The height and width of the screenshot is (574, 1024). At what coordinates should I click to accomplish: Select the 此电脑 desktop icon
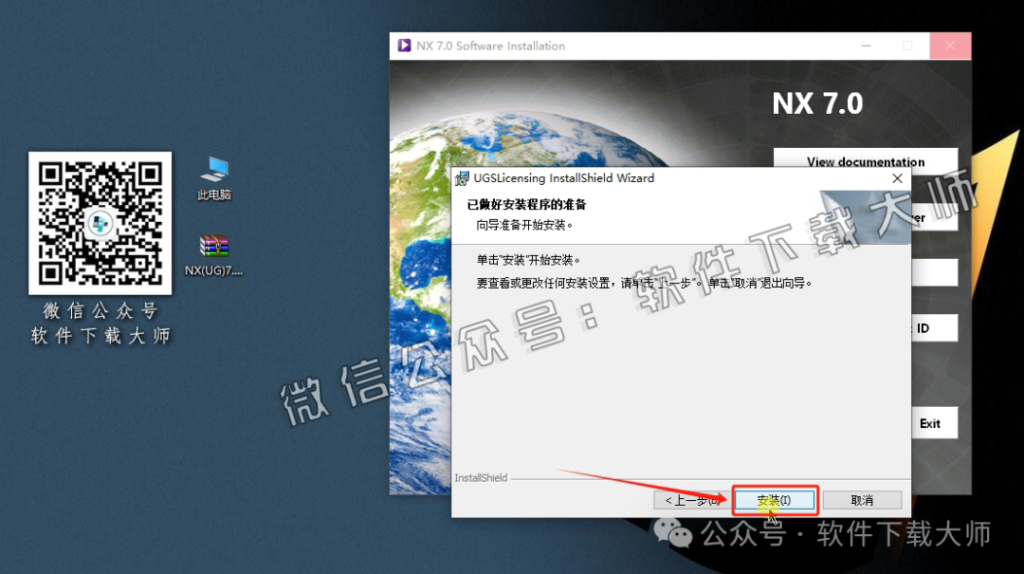(214, 178)
